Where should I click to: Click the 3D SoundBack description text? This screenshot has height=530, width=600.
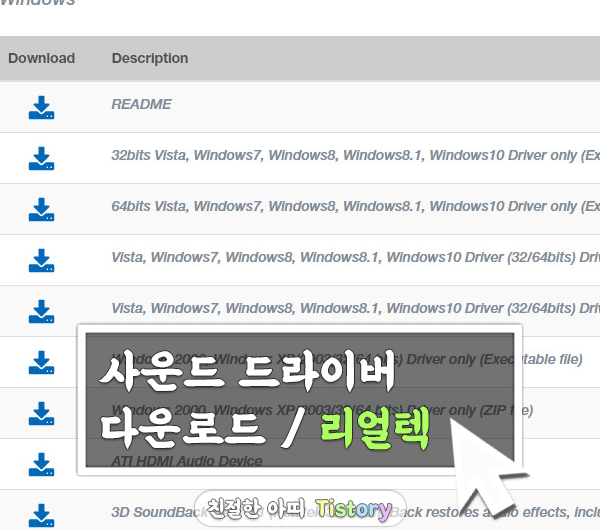point(355,512)
